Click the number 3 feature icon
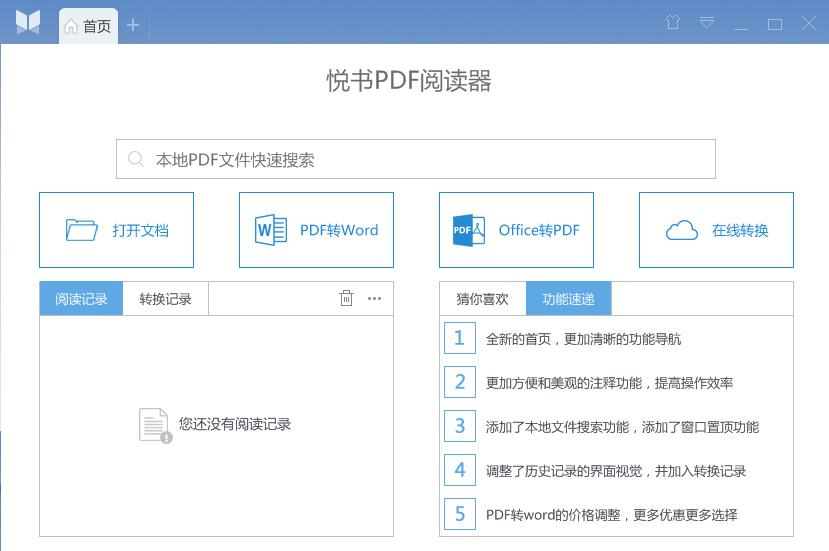The width and height of the screenshot is (829, 551). pos(459,426)
